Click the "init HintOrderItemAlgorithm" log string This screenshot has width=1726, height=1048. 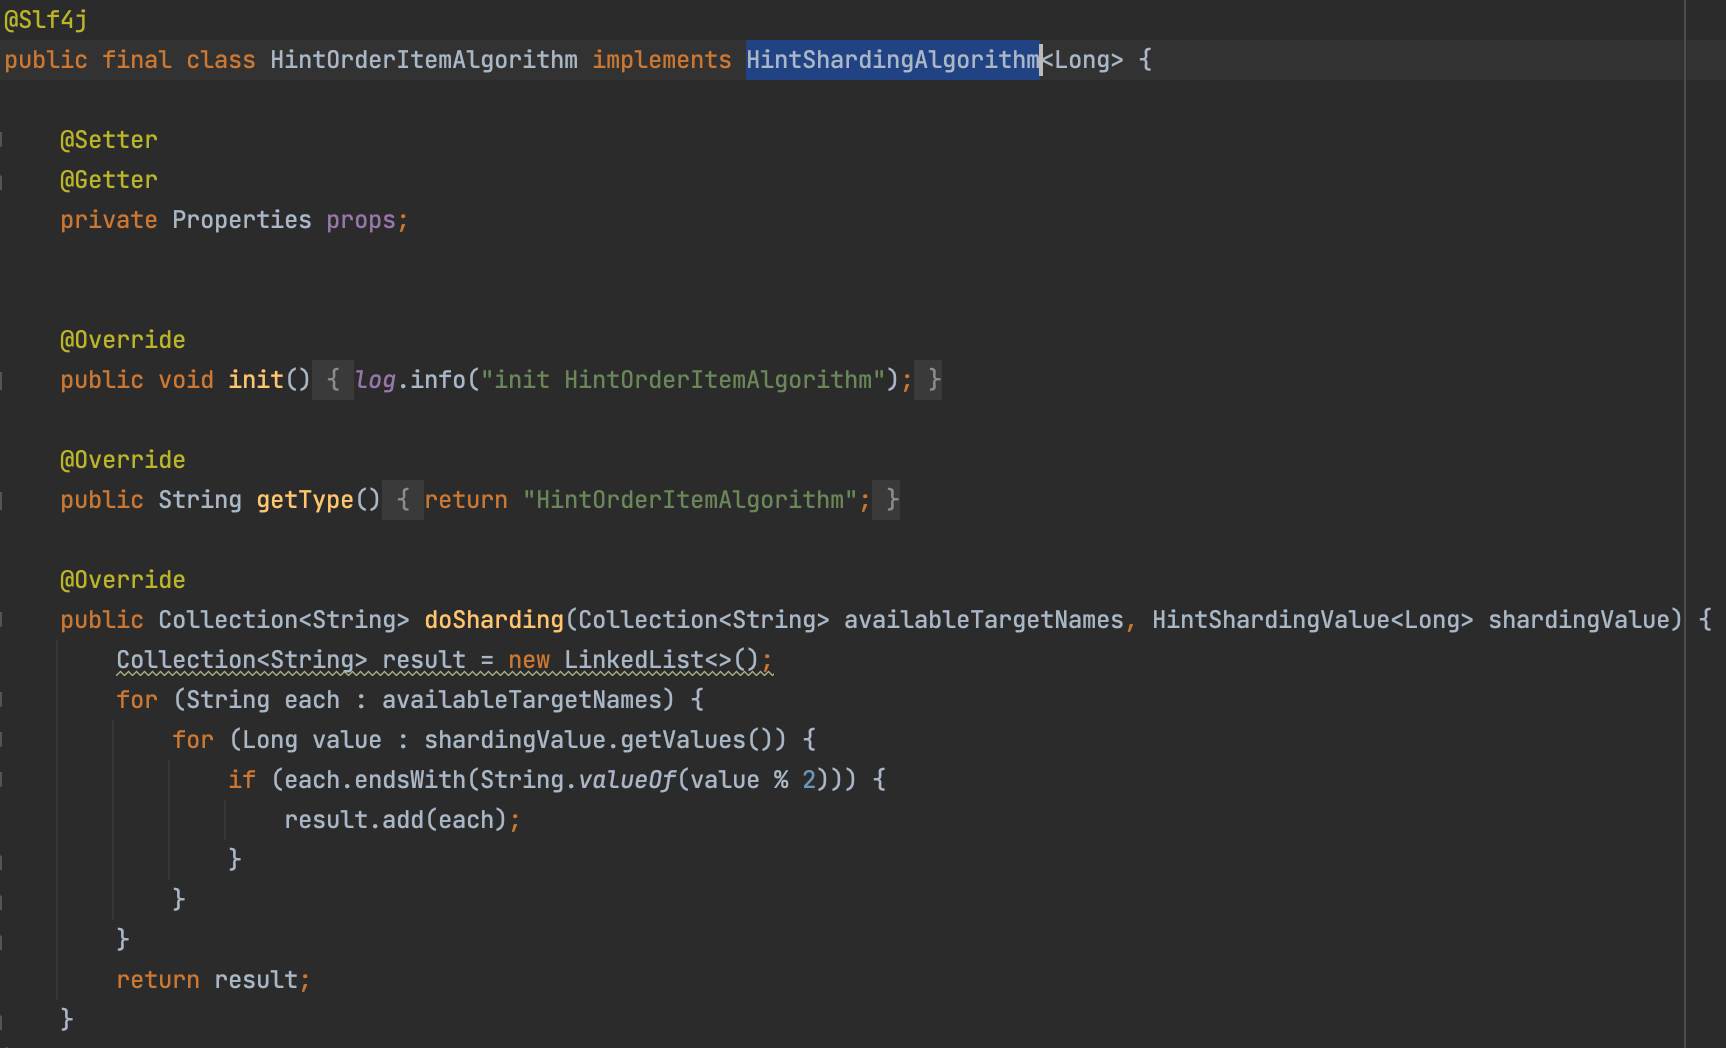click(683, 380)
